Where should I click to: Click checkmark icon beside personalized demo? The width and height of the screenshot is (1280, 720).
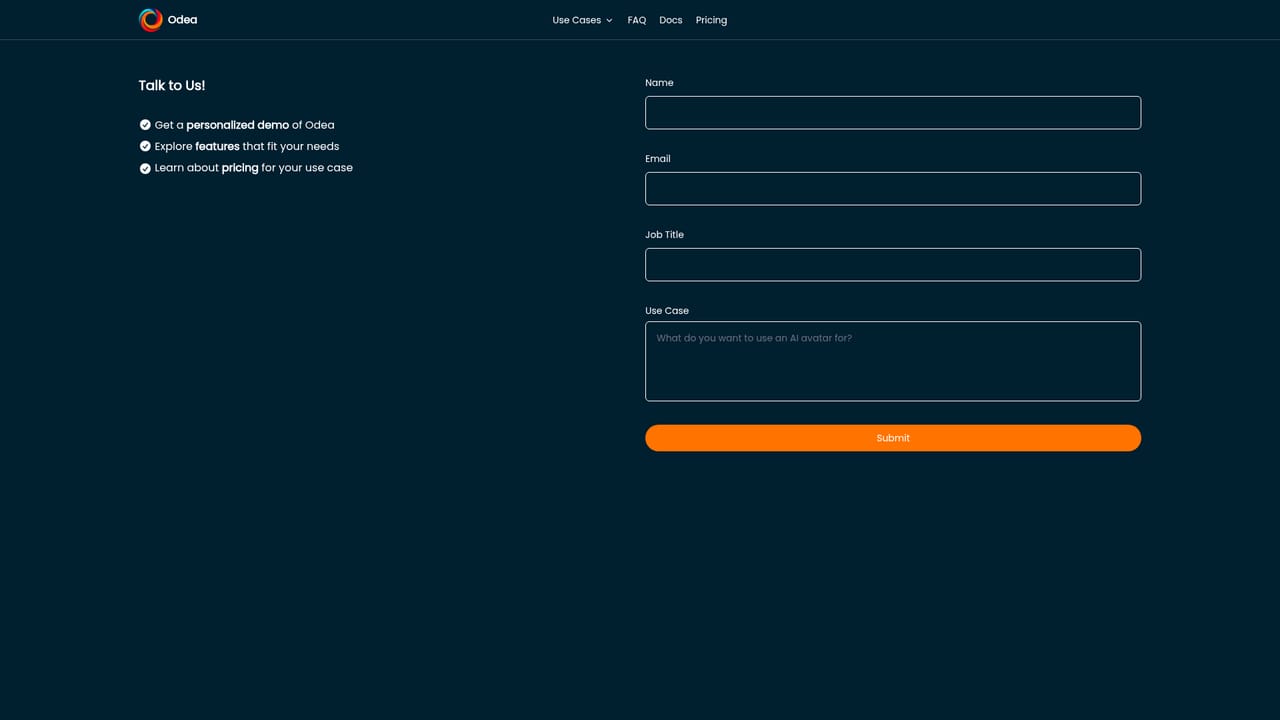click(x=145, y=125)
